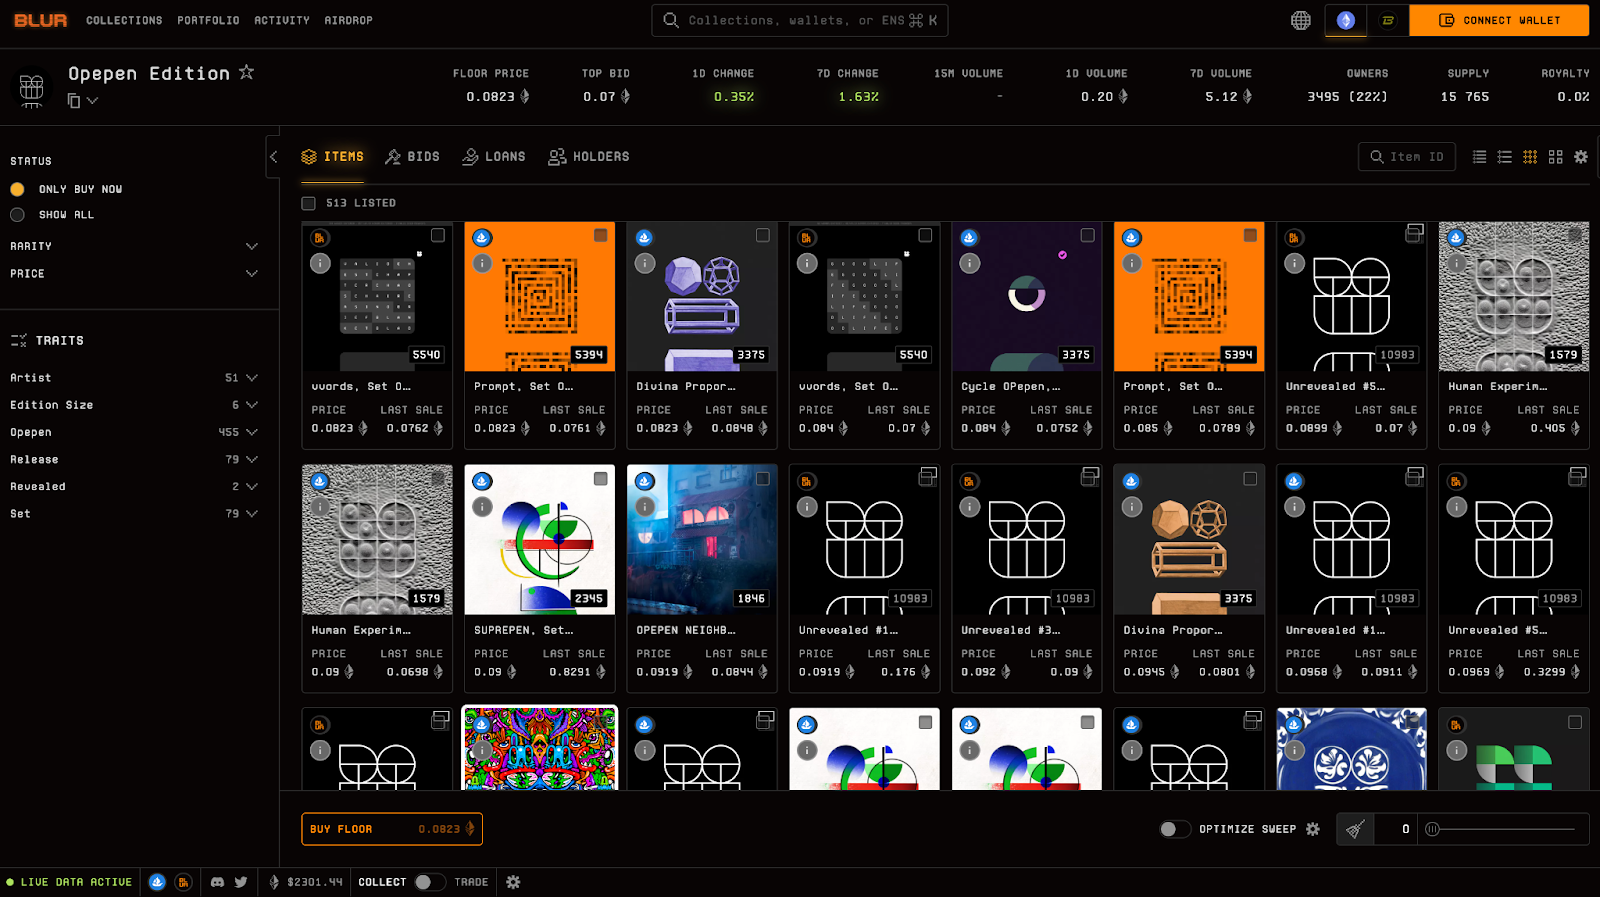Expand the Rarity filter
1600x897 pixels.
134,246
